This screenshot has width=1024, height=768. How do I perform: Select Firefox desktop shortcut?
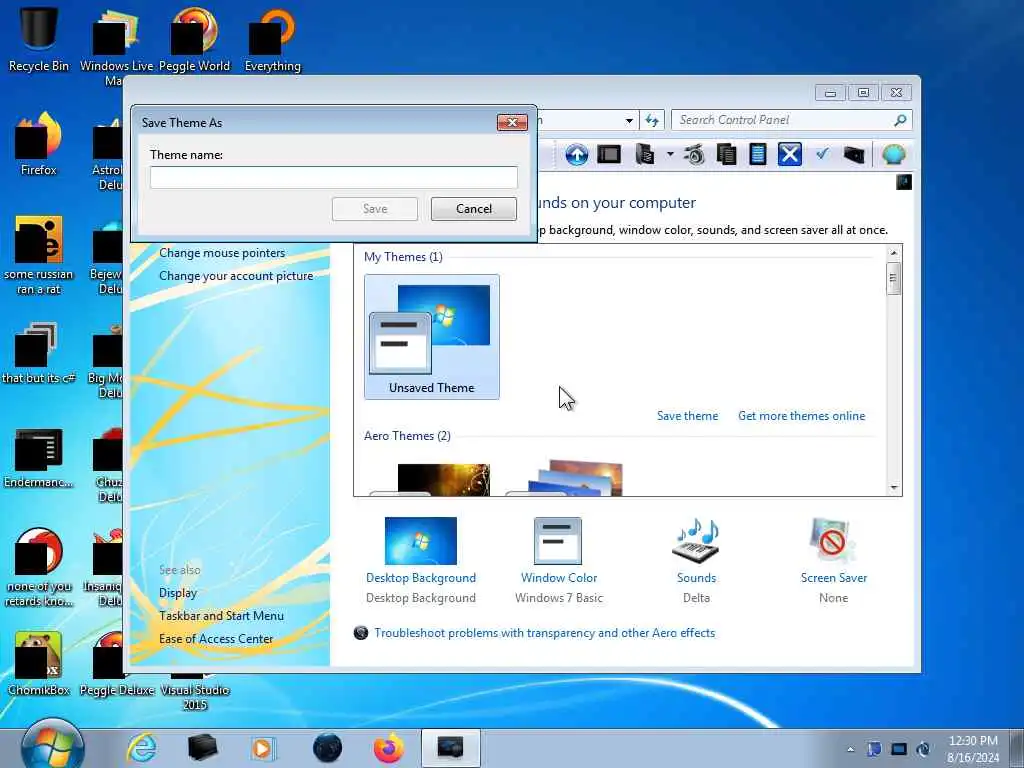39,144
